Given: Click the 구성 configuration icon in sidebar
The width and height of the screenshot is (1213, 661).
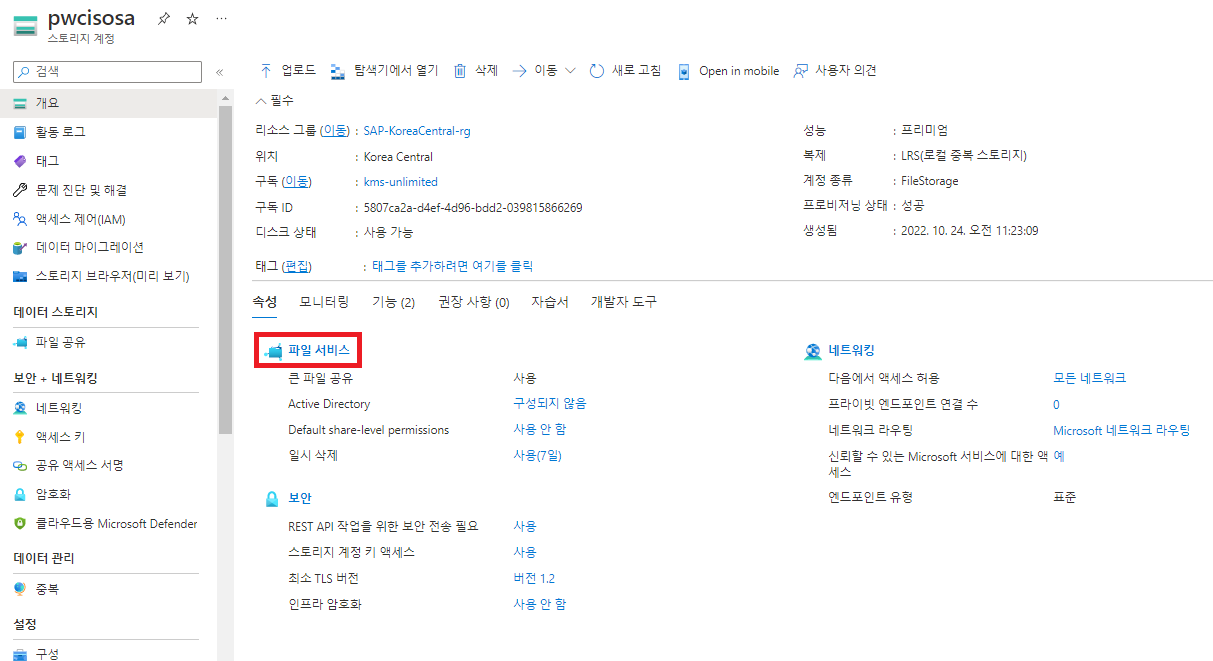Looking at the screenshot, I should tap(20, 654).
